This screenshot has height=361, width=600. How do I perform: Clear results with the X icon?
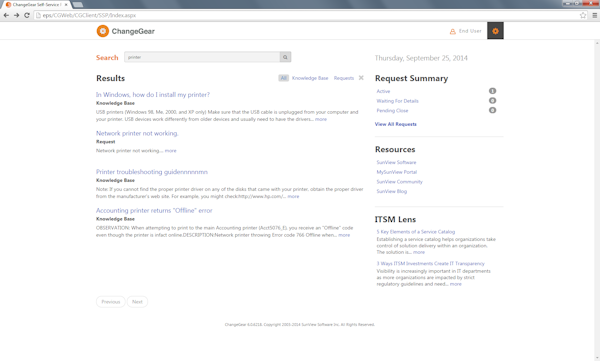coord(361,78)
